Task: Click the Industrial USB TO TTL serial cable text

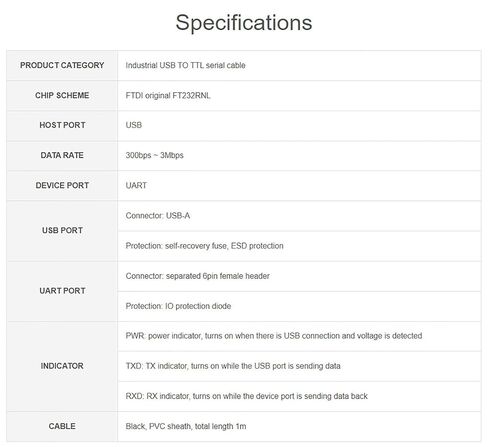Action: pyautogui.click(x=185, y=65)
